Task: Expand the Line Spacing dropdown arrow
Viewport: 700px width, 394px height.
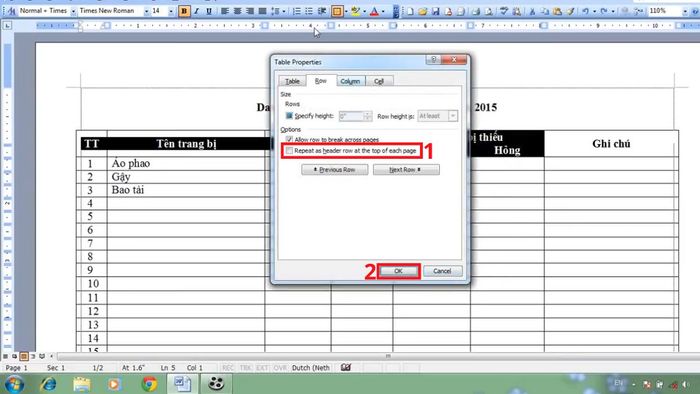Action: point(283,11)
